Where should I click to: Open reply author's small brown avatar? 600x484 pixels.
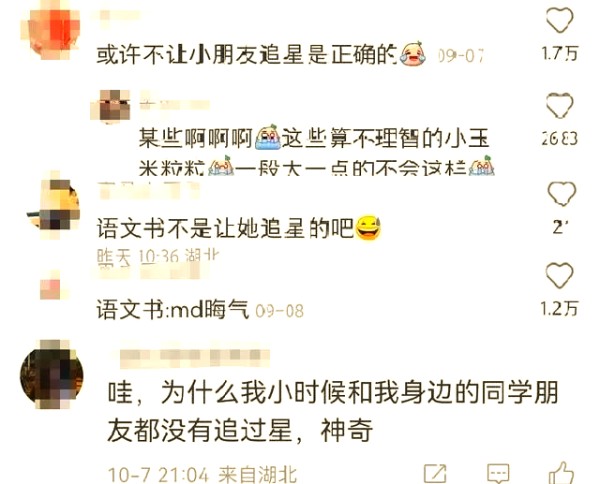110,106
